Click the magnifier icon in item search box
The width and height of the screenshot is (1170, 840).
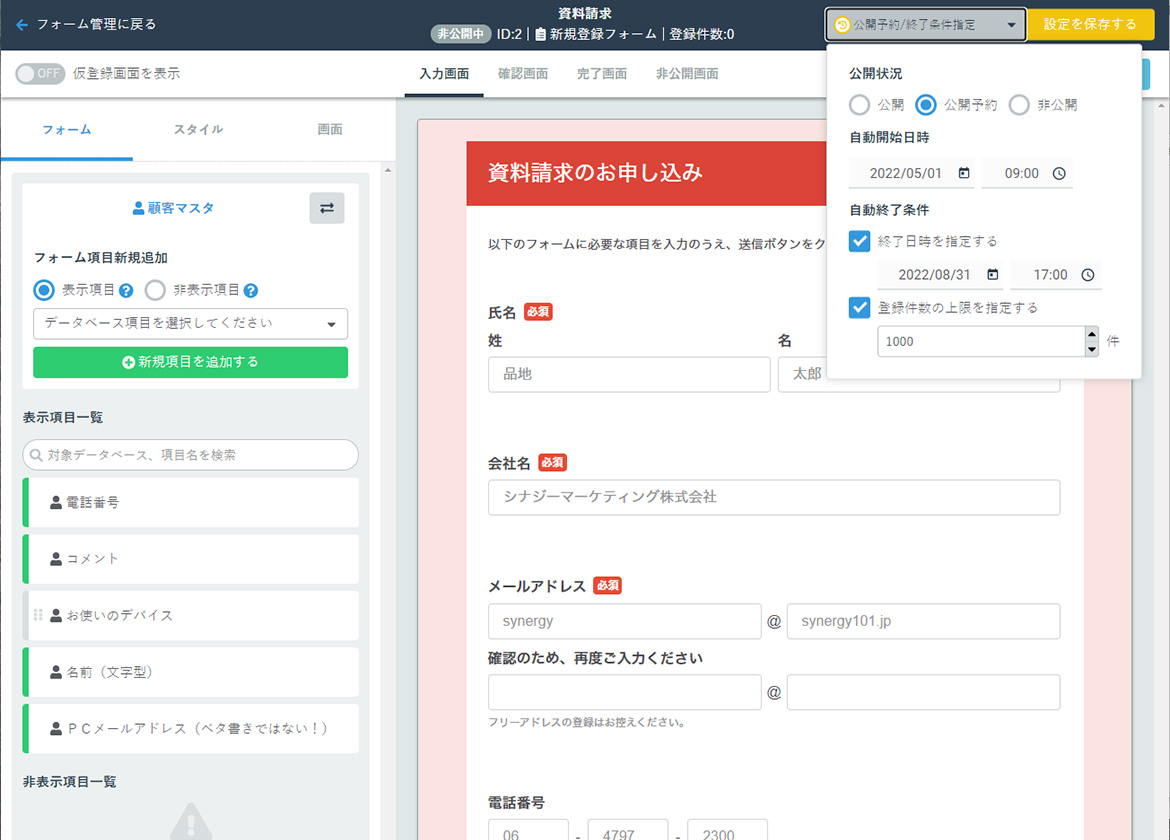pos(36,455)
